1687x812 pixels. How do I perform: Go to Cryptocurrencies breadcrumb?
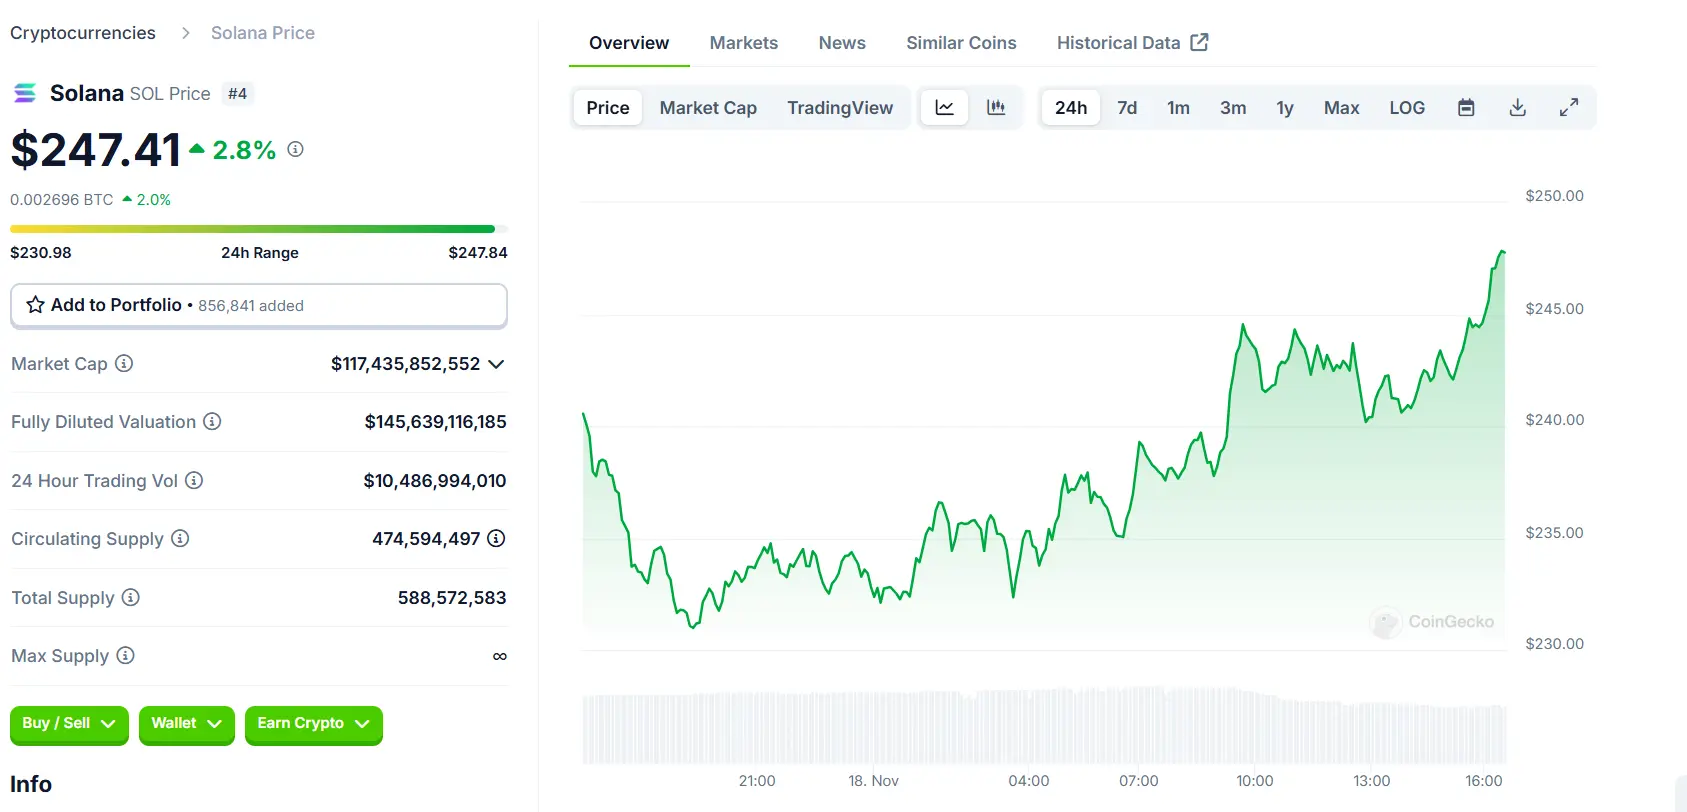click(83, 33)
